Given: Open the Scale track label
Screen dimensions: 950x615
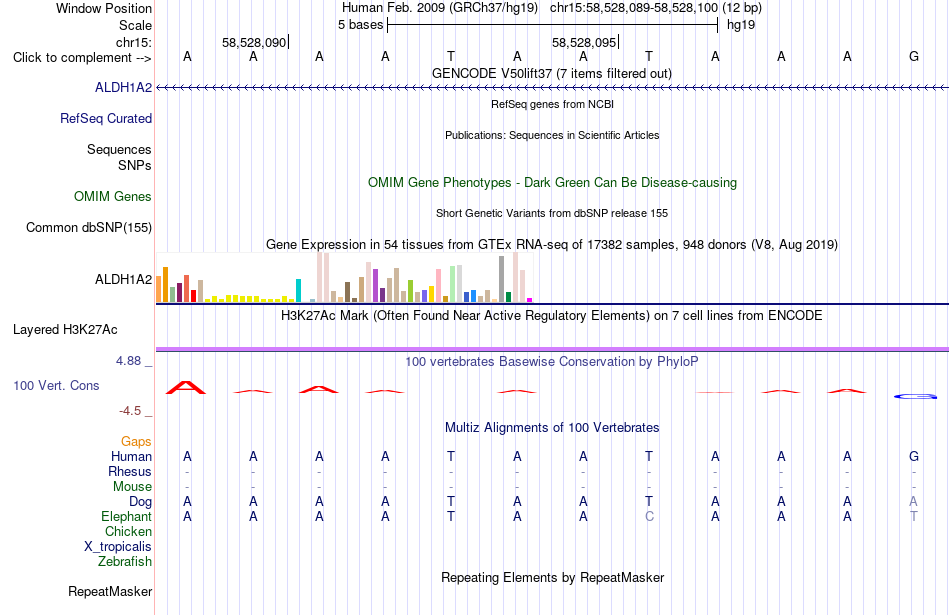Looking at the screenshot, I should tap(135, 25).
